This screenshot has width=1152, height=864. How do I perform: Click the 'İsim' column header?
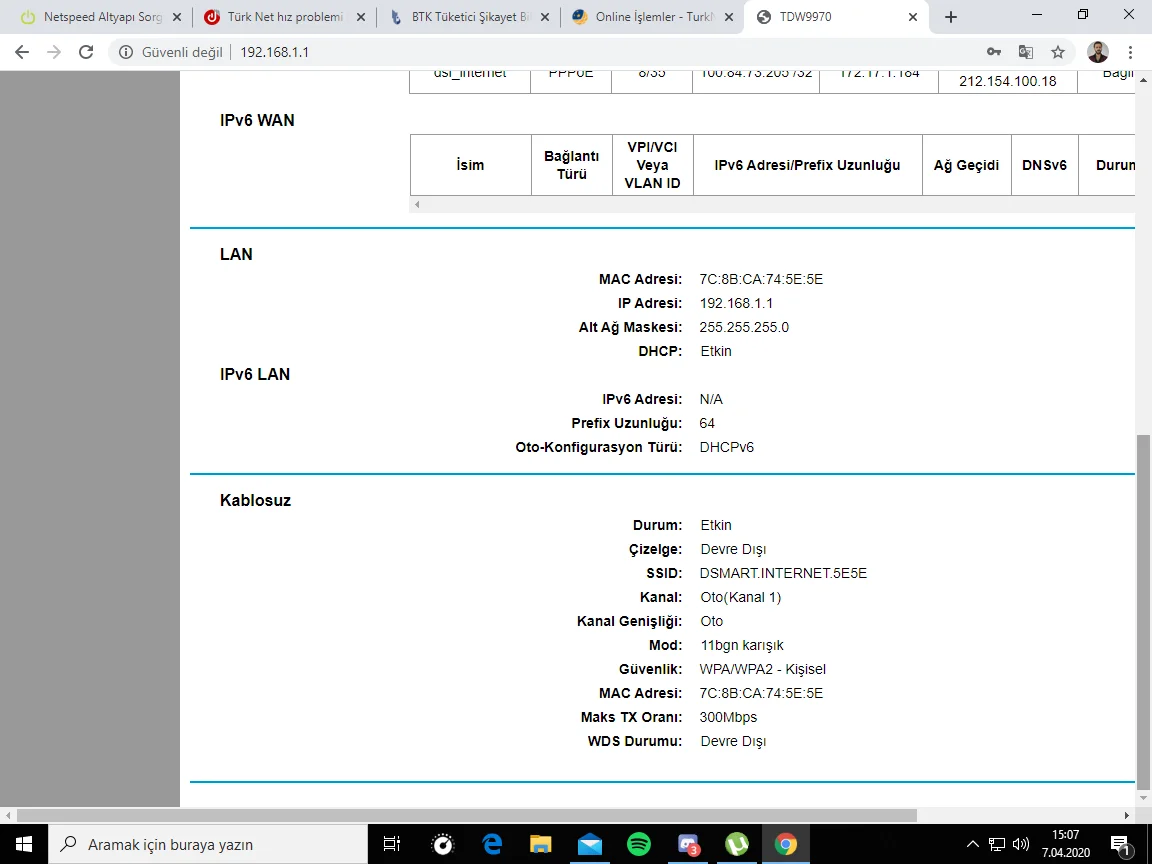[470, 165]
